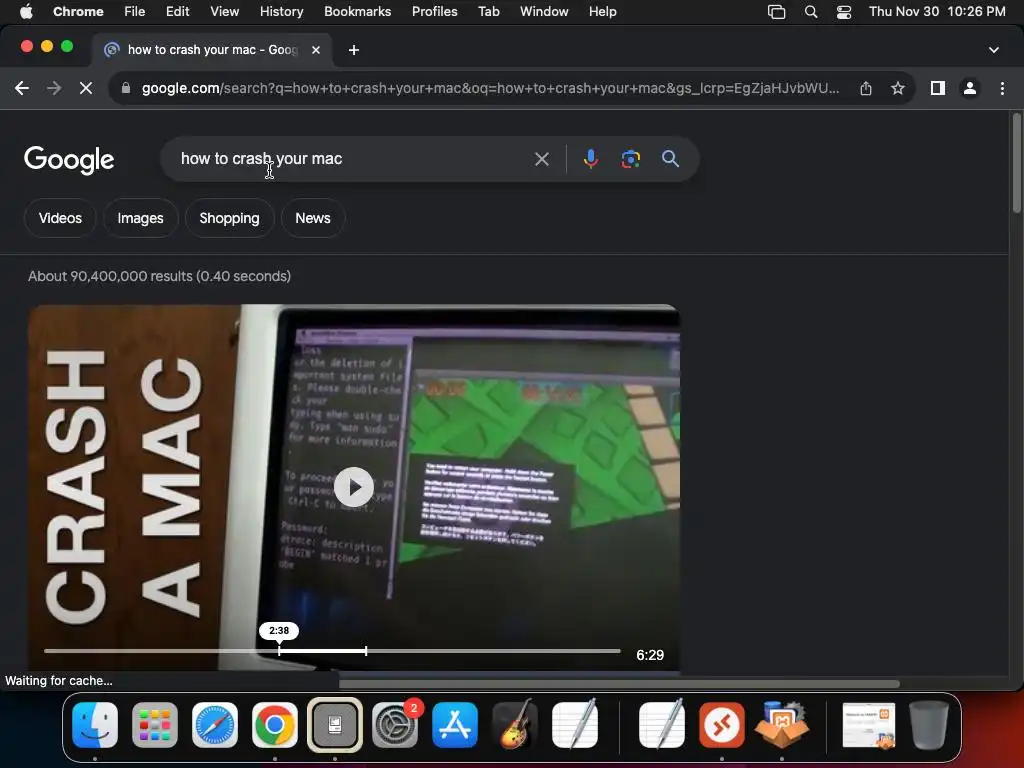The width and height of the screenshot is (1024, 768).
Task: Launch Safari from the Dock
Action: [x=215, y=725]
